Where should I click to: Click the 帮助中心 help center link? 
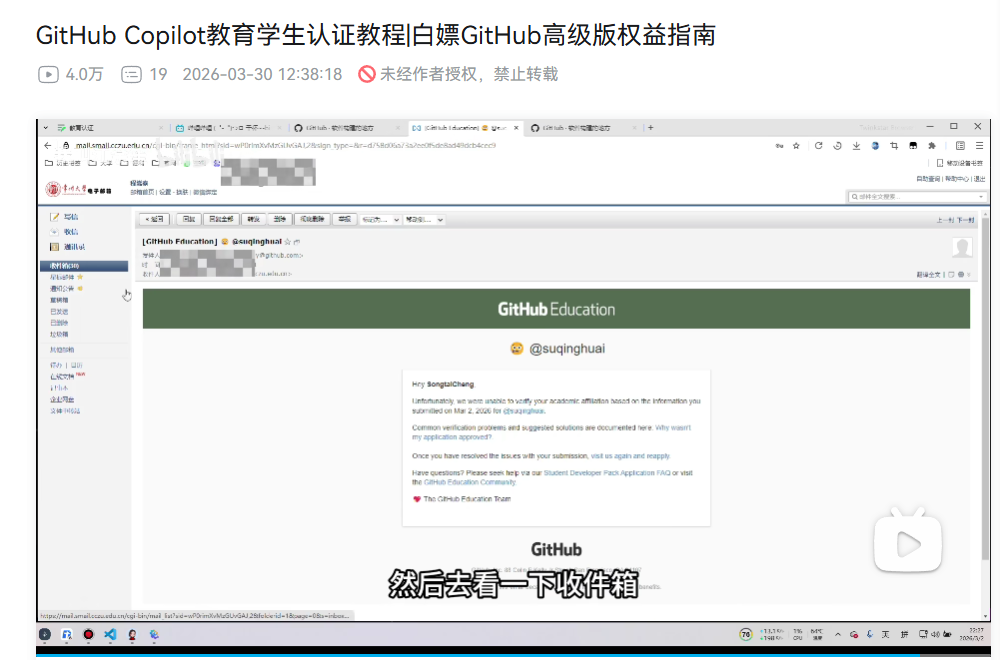tap(957, 179)
